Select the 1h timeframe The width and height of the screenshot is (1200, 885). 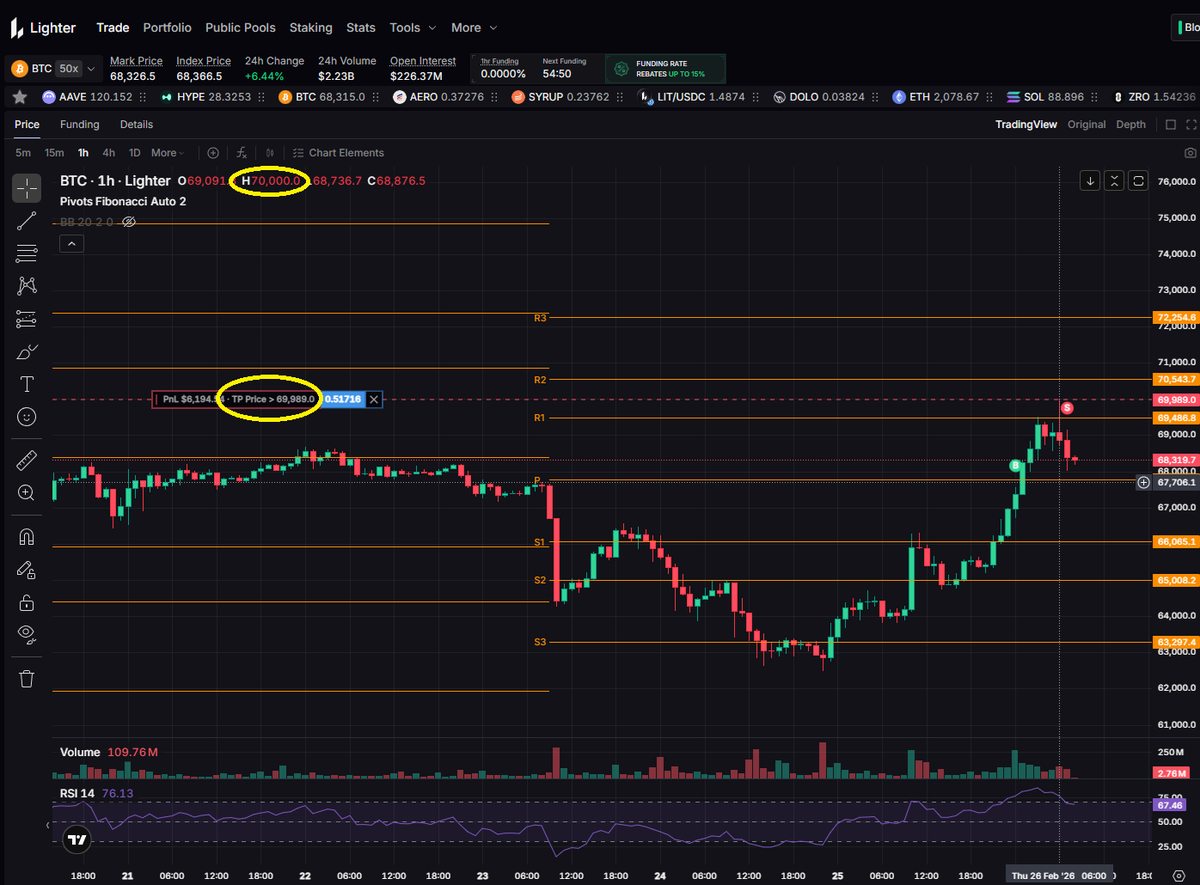(83, 153)
